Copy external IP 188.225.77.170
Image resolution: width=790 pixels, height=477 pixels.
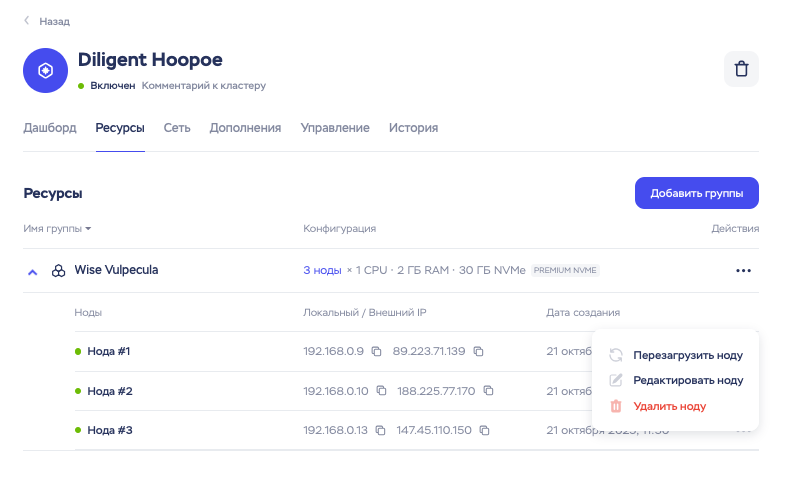coord(482,391)
